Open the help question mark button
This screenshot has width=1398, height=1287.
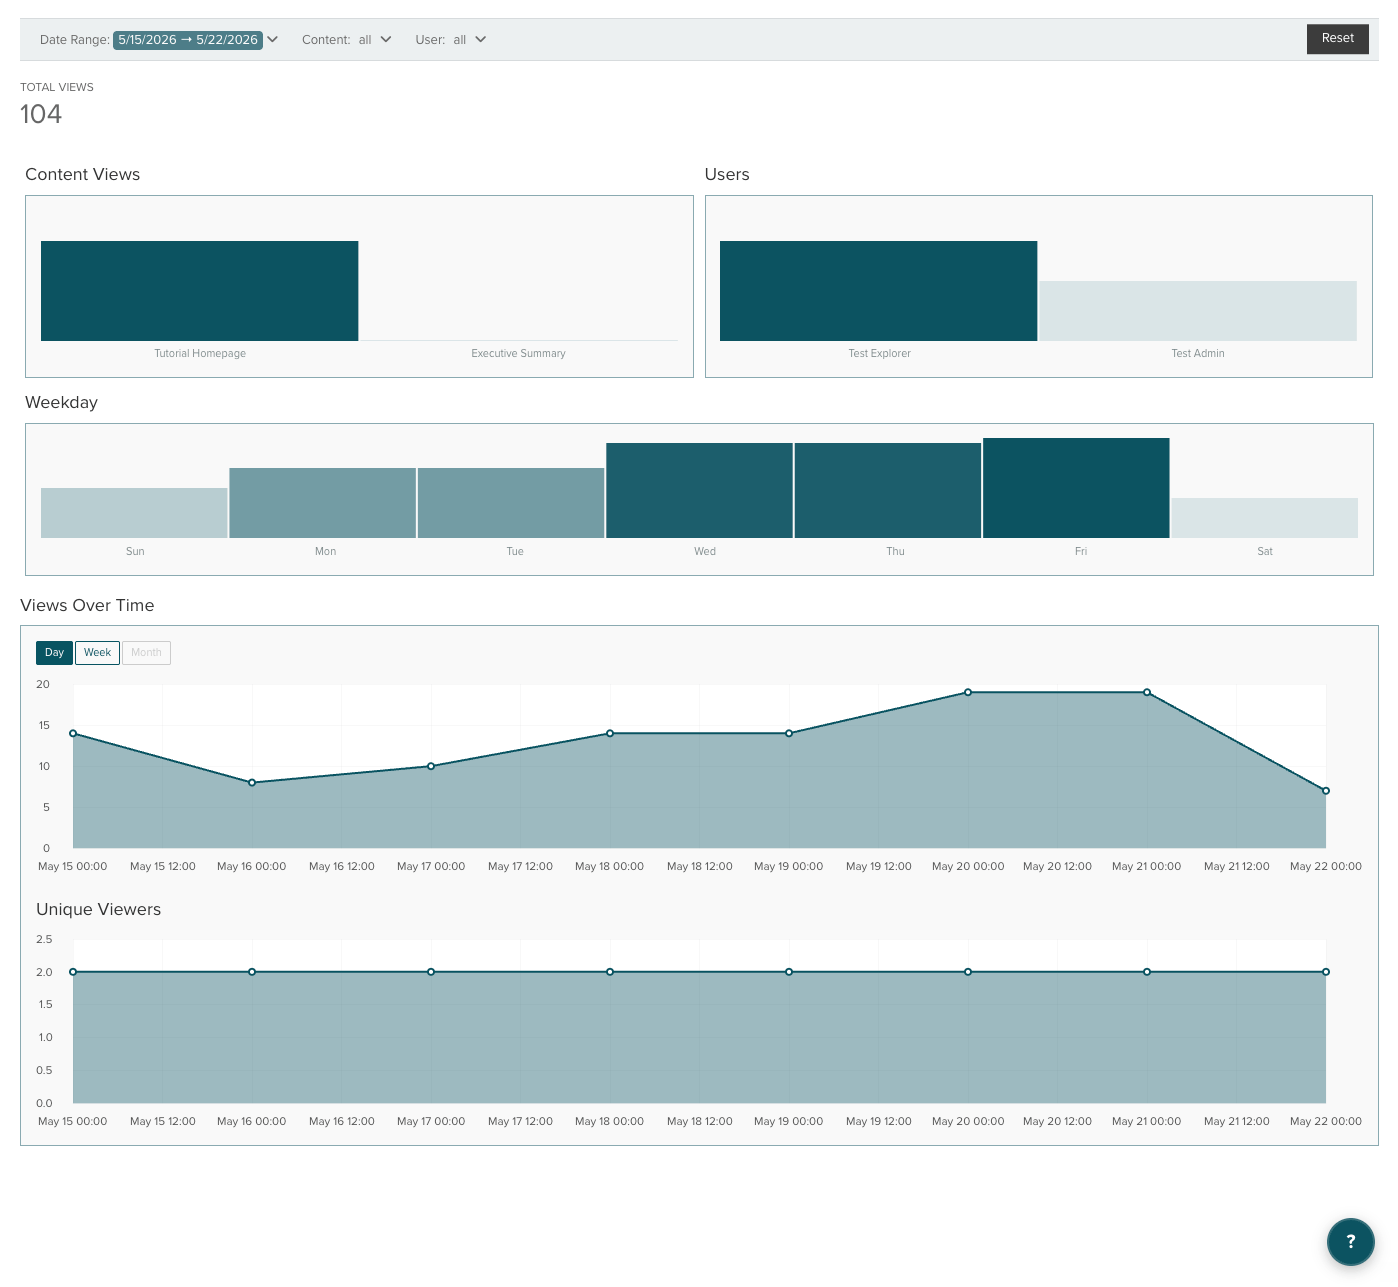(x=1350, y=1241)
